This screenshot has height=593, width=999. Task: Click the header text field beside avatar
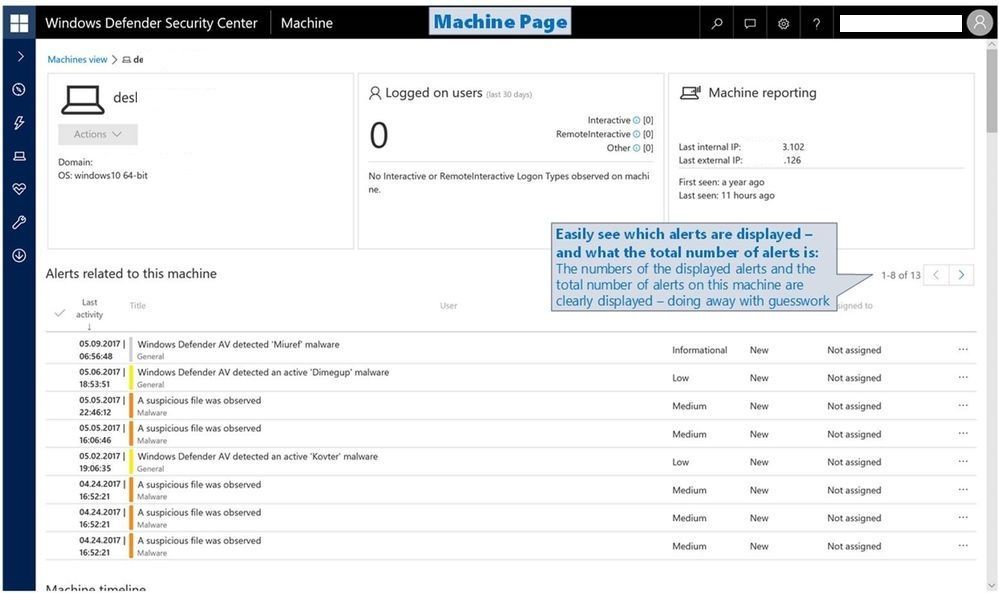(900, 24)
